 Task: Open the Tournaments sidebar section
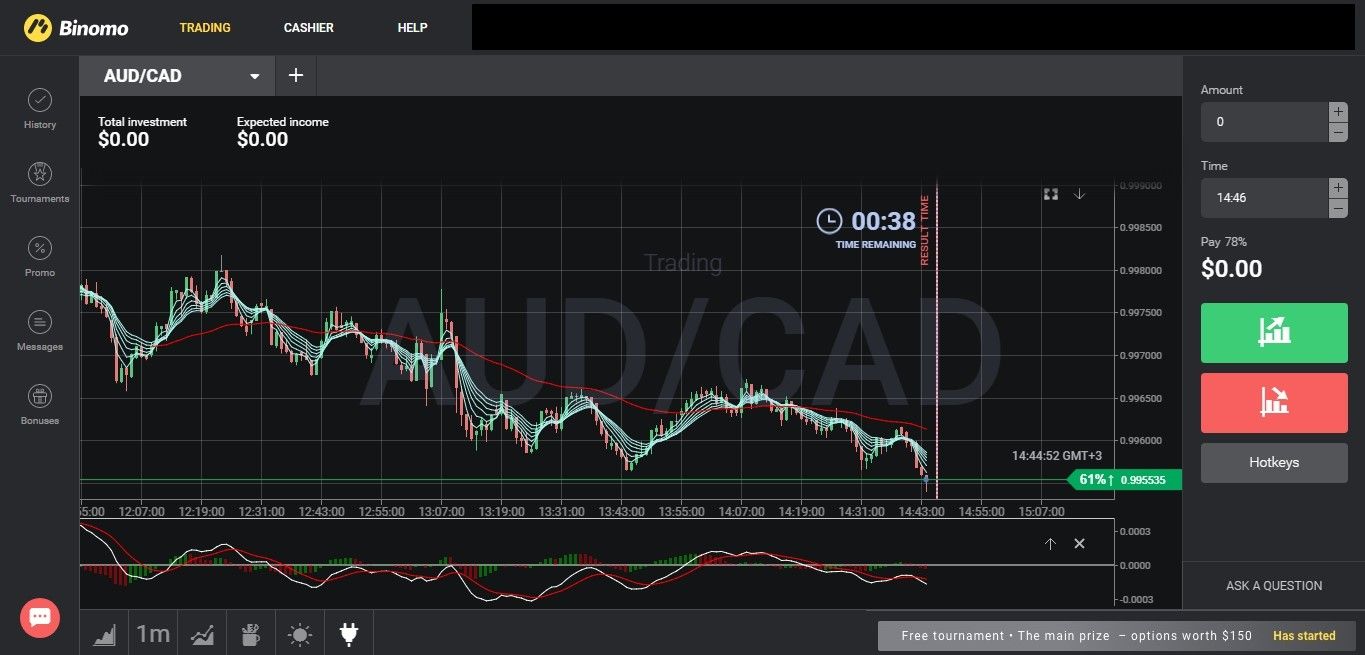click(40, 183)
